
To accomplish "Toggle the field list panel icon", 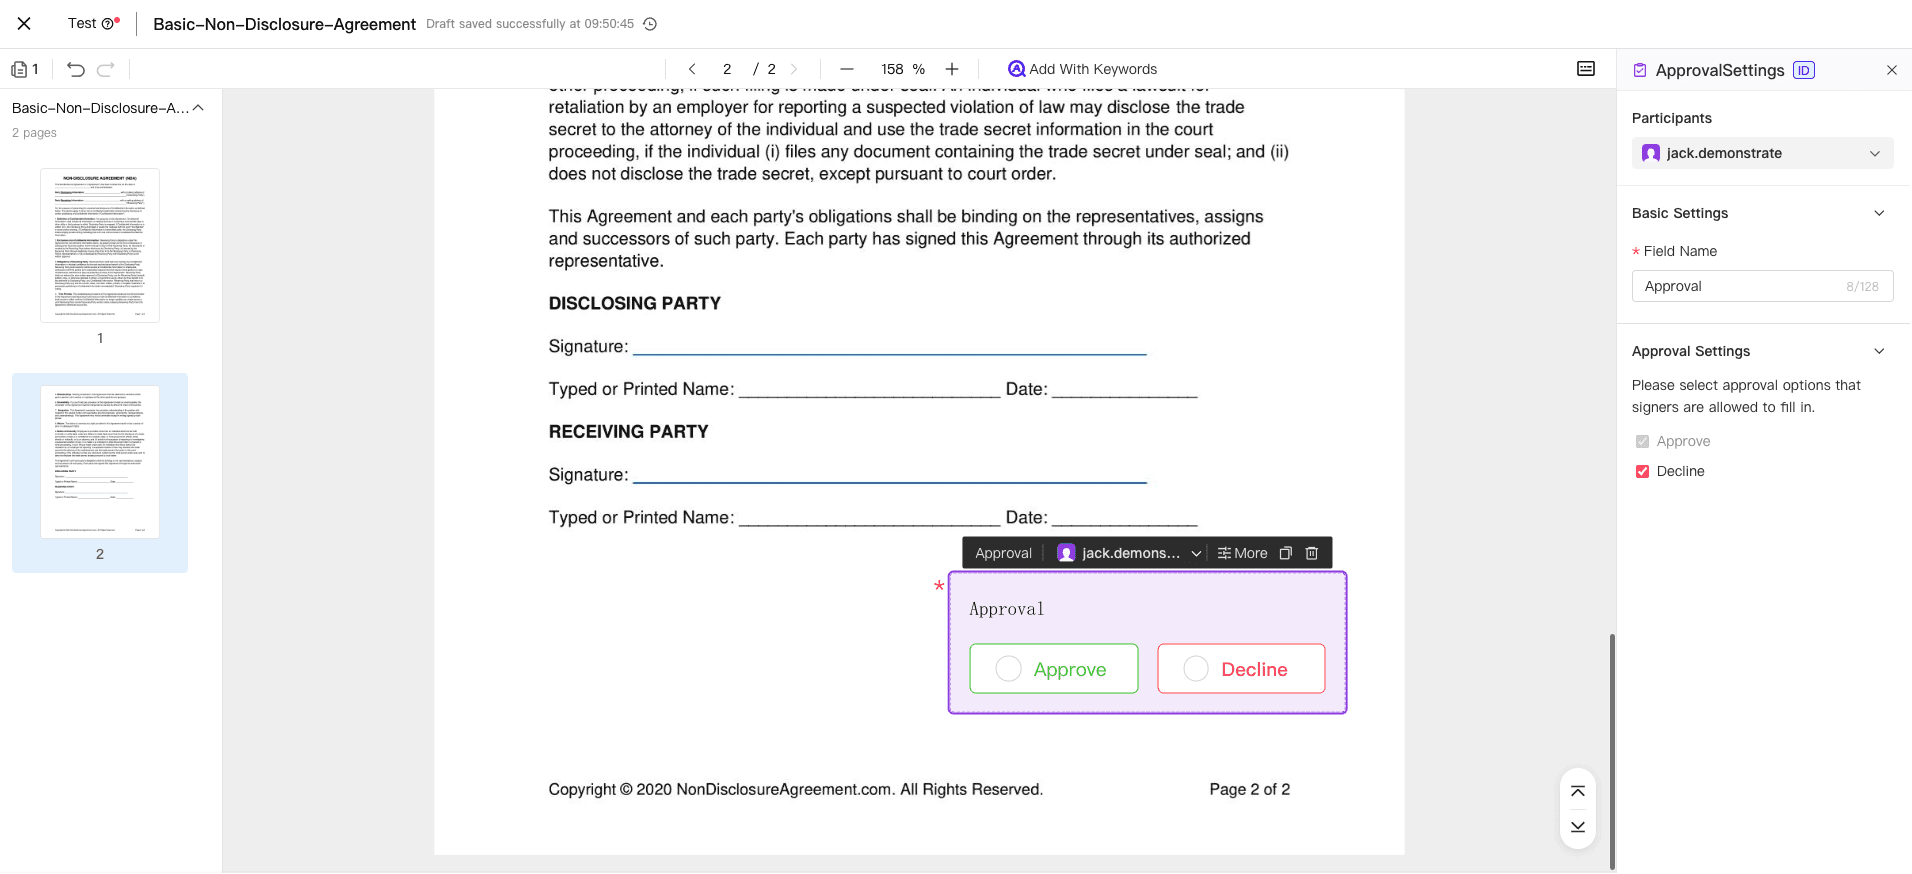I will [1586, 69].
